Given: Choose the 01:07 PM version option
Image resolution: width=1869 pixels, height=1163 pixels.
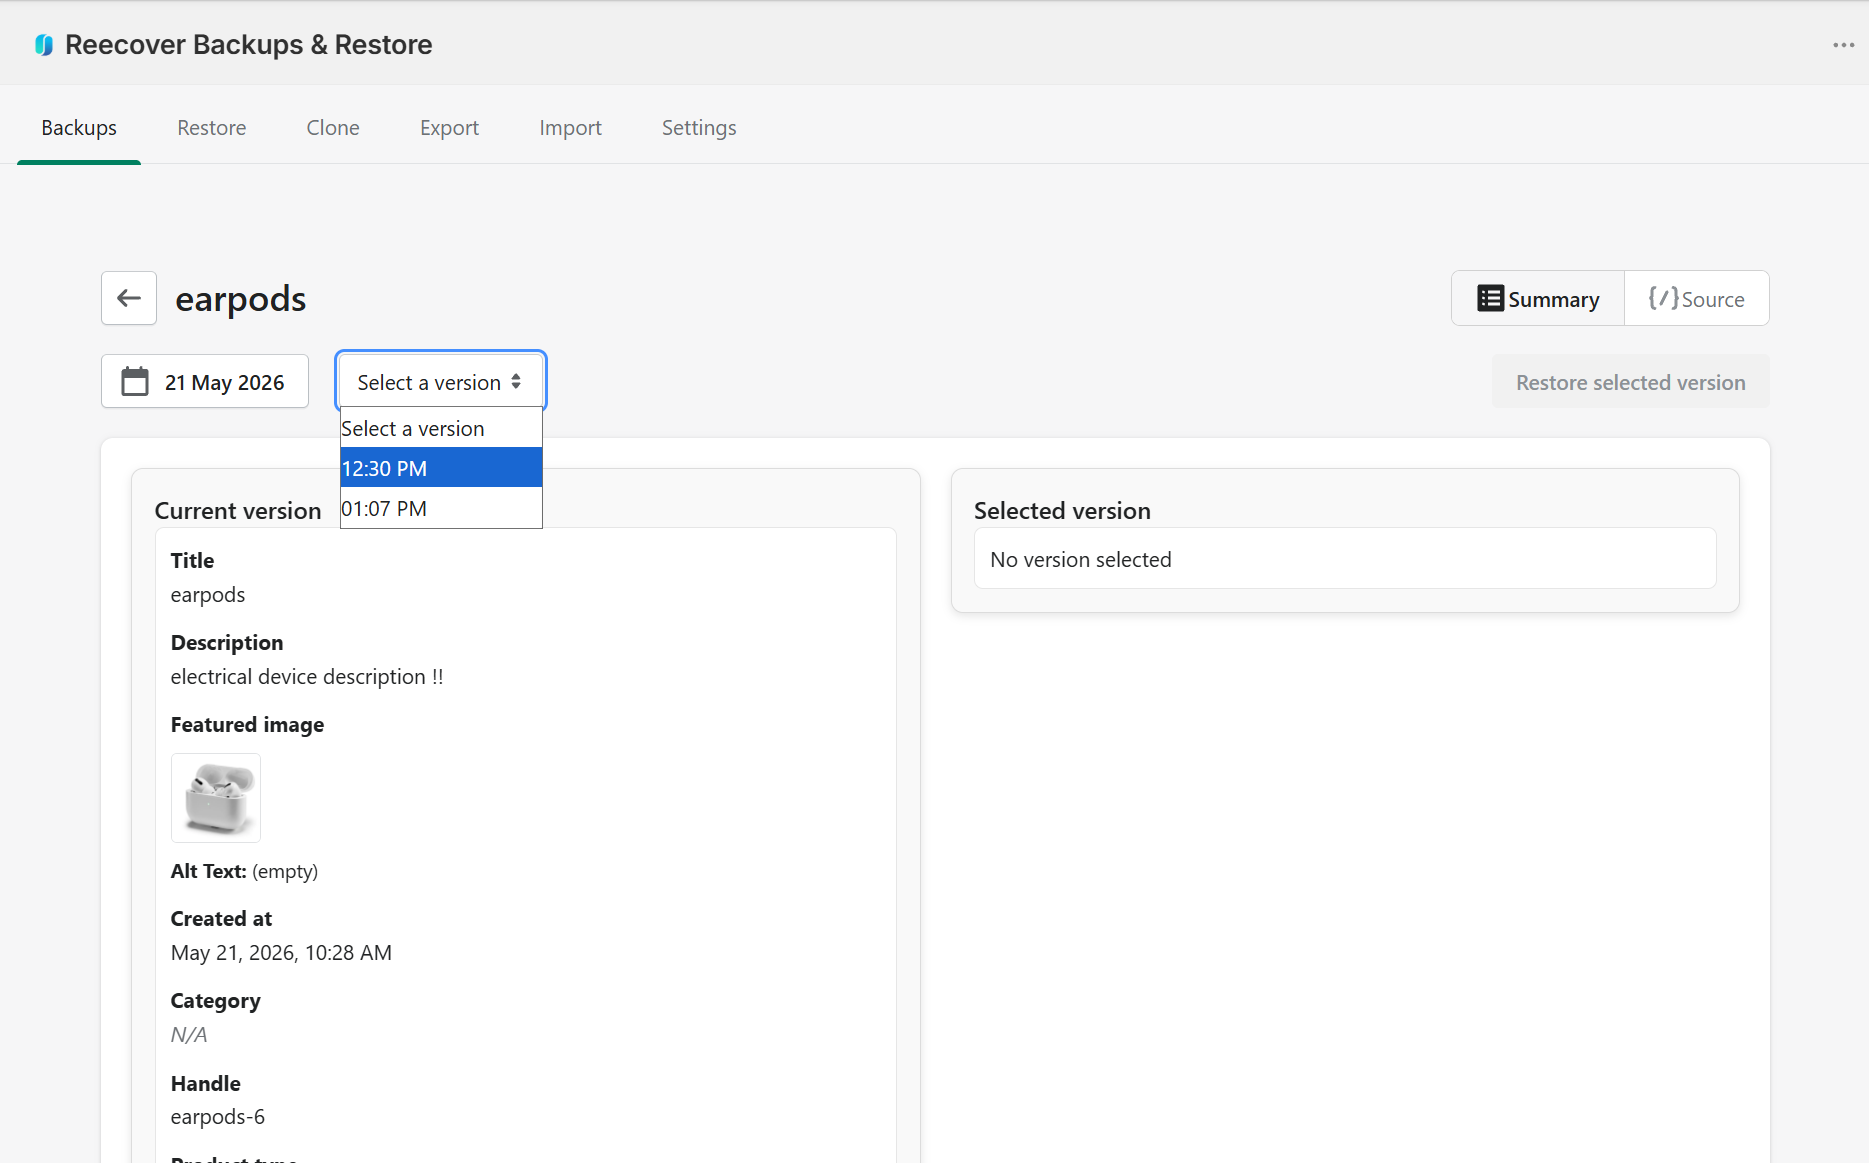Looking at the screenshot, I should 441,508.
